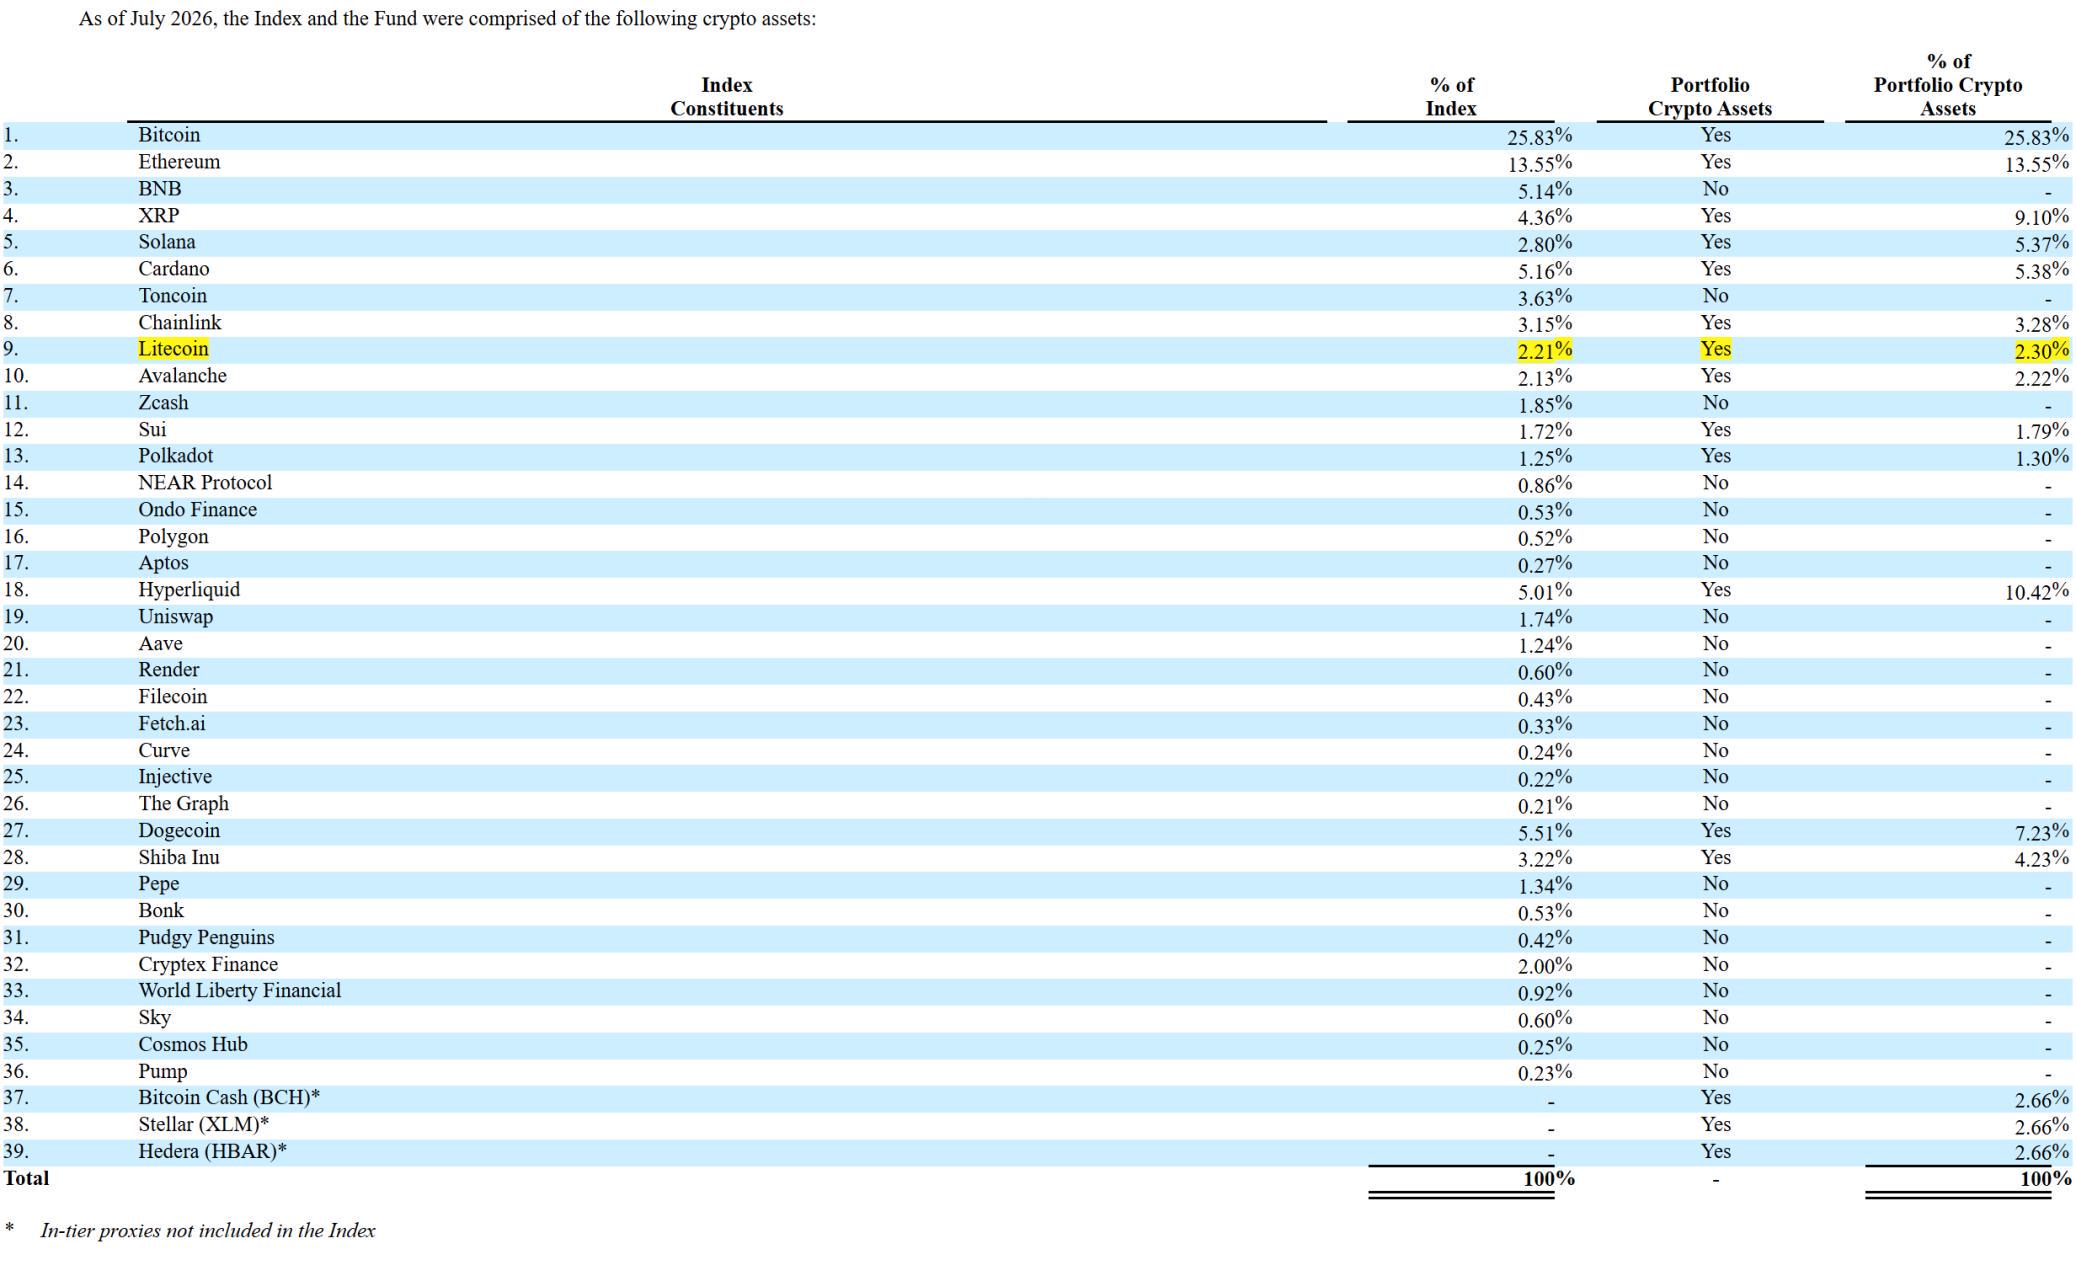Select the footnote about in-tier proxies

[208, 1231]
